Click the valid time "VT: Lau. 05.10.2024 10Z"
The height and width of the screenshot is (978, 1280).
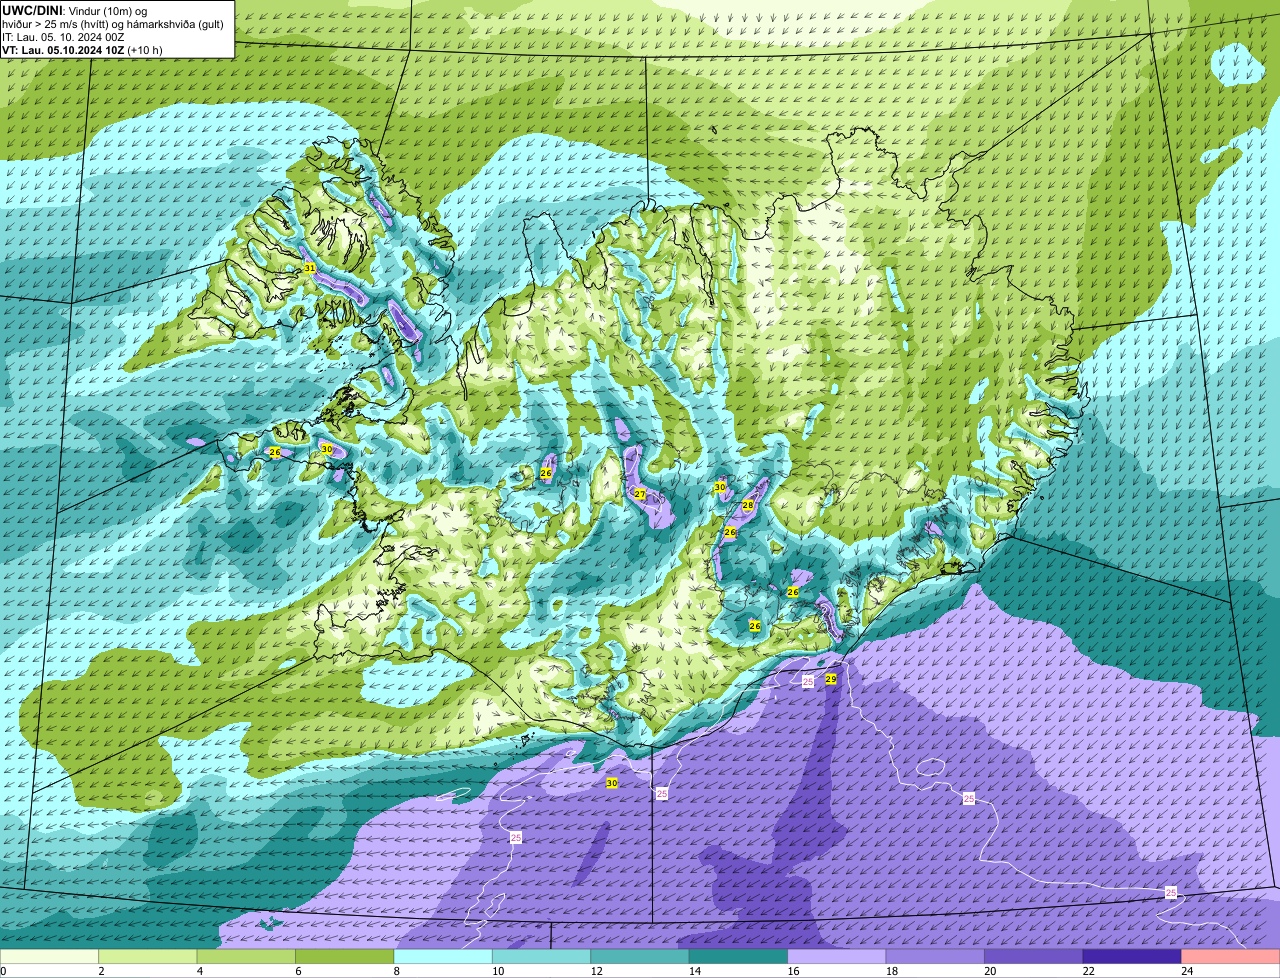click(63, 50)
